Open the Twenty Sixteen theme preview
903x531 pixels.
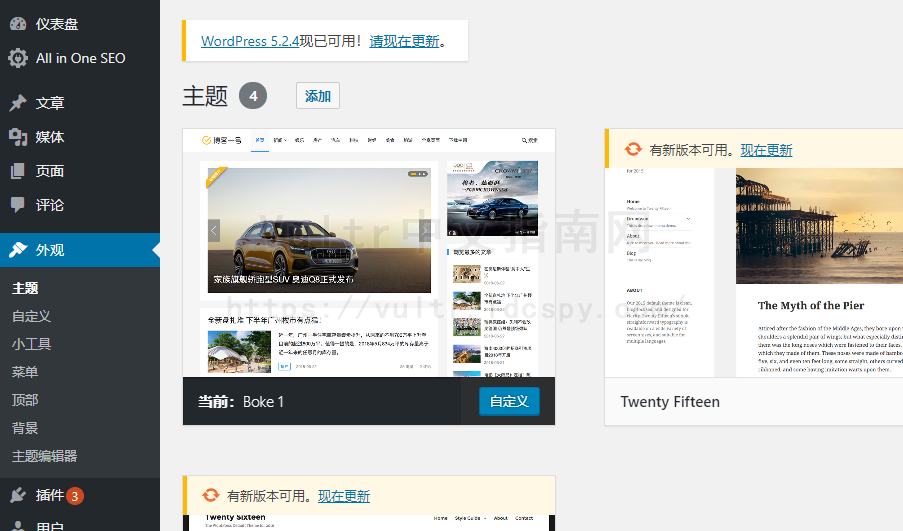coord(369,523)
